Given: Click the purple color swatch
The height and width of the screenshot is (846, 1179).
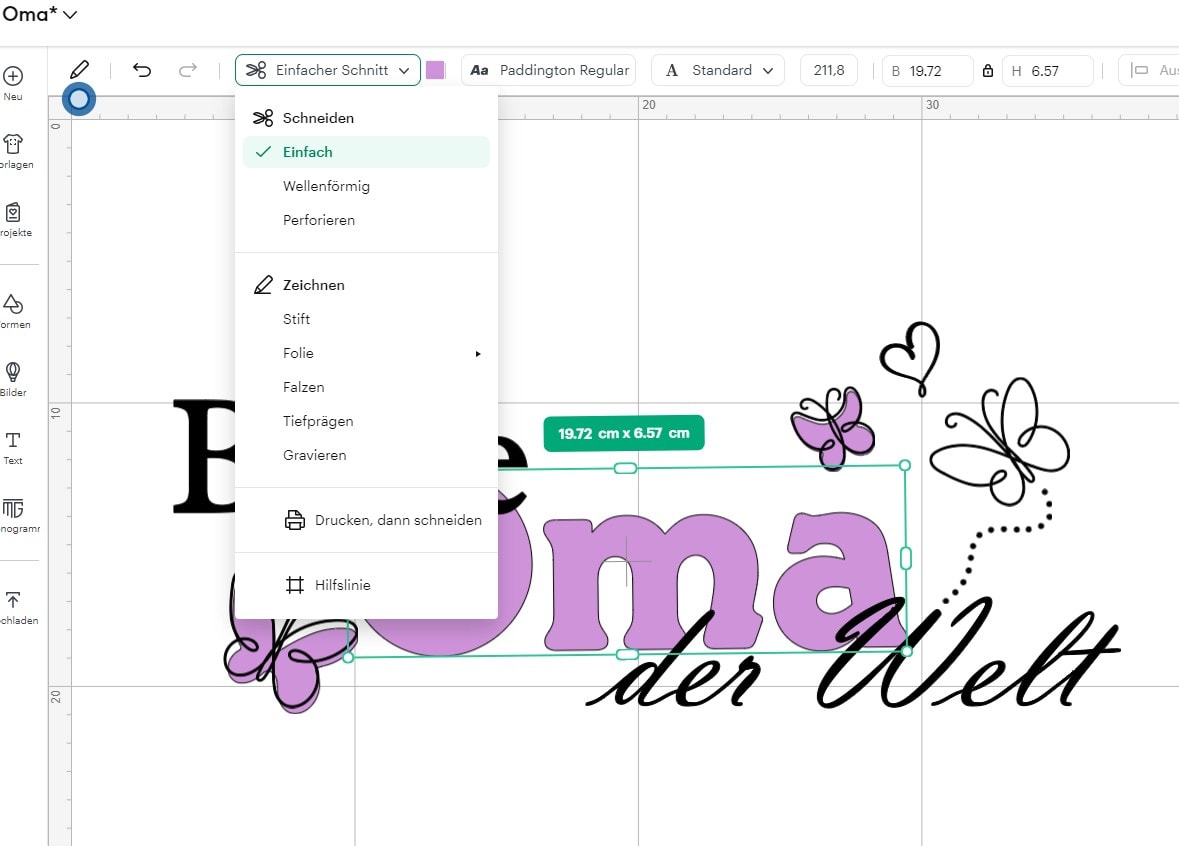Looking at the screenshot, I should [x=435, y=70].
